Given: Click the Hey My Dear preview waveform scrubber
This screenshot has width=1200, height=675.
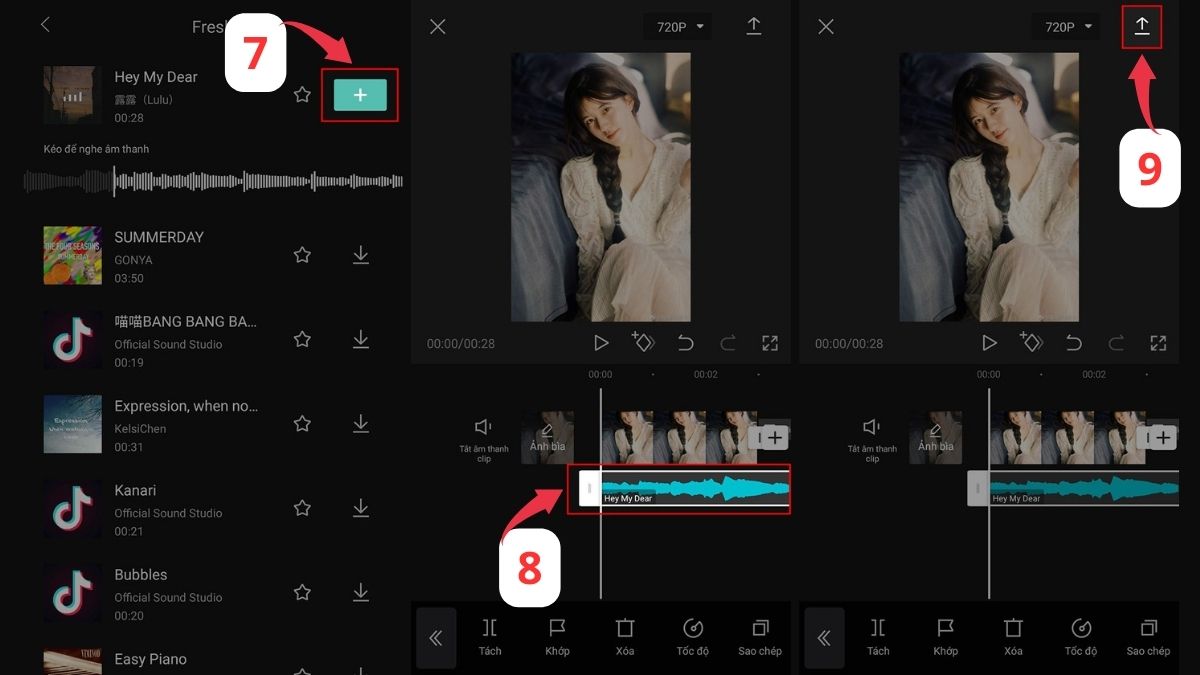Looking at the screenshot, I should pos(214,181).
